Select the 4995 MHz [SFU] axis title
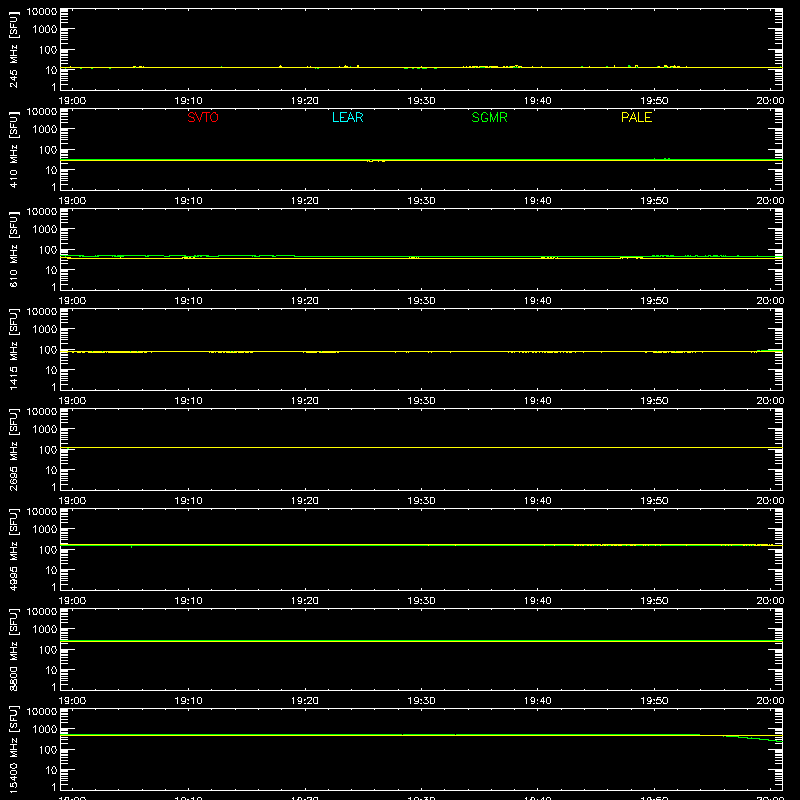Viewport: 800px width, 800px height. pos(13,549)
